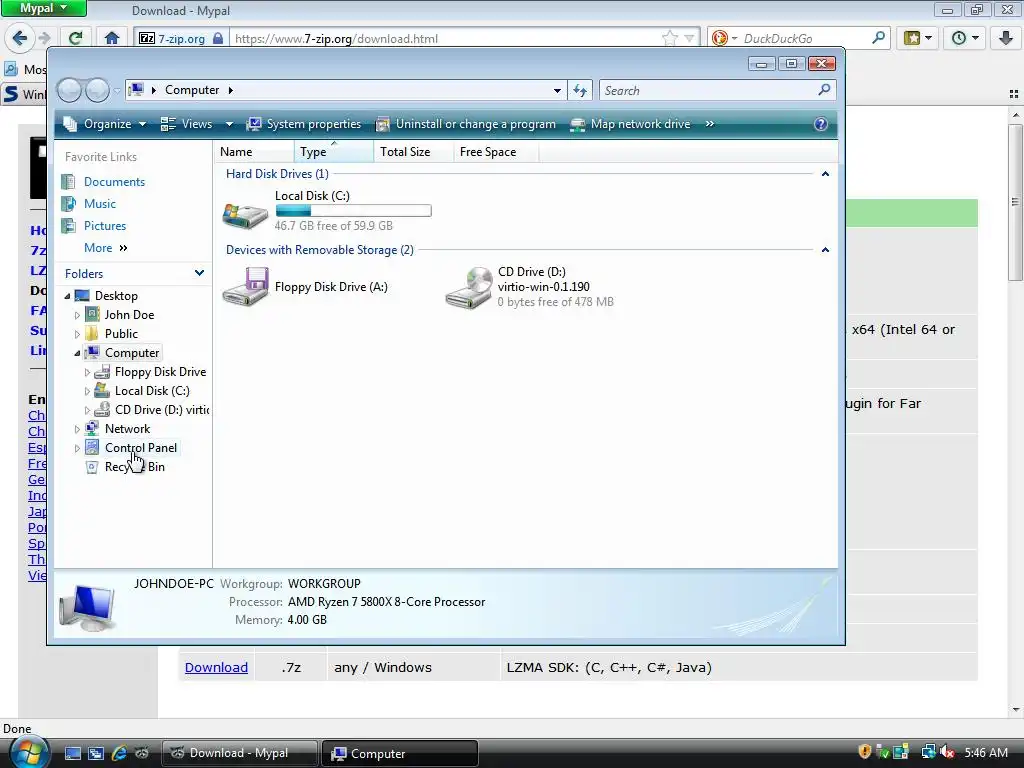
Task: Click the Windows Start orb
Action: point(27,752)
